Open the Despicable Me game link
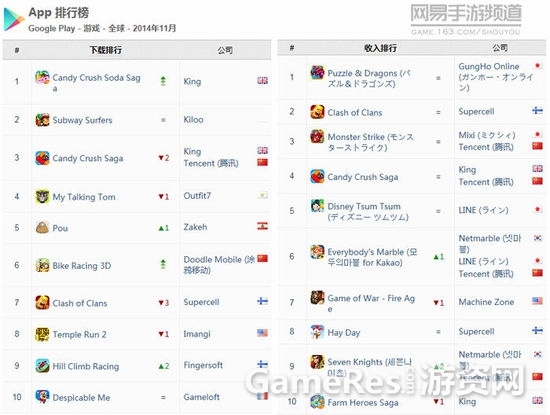Viewport: 550px width, 415px height. coord(81,397)
